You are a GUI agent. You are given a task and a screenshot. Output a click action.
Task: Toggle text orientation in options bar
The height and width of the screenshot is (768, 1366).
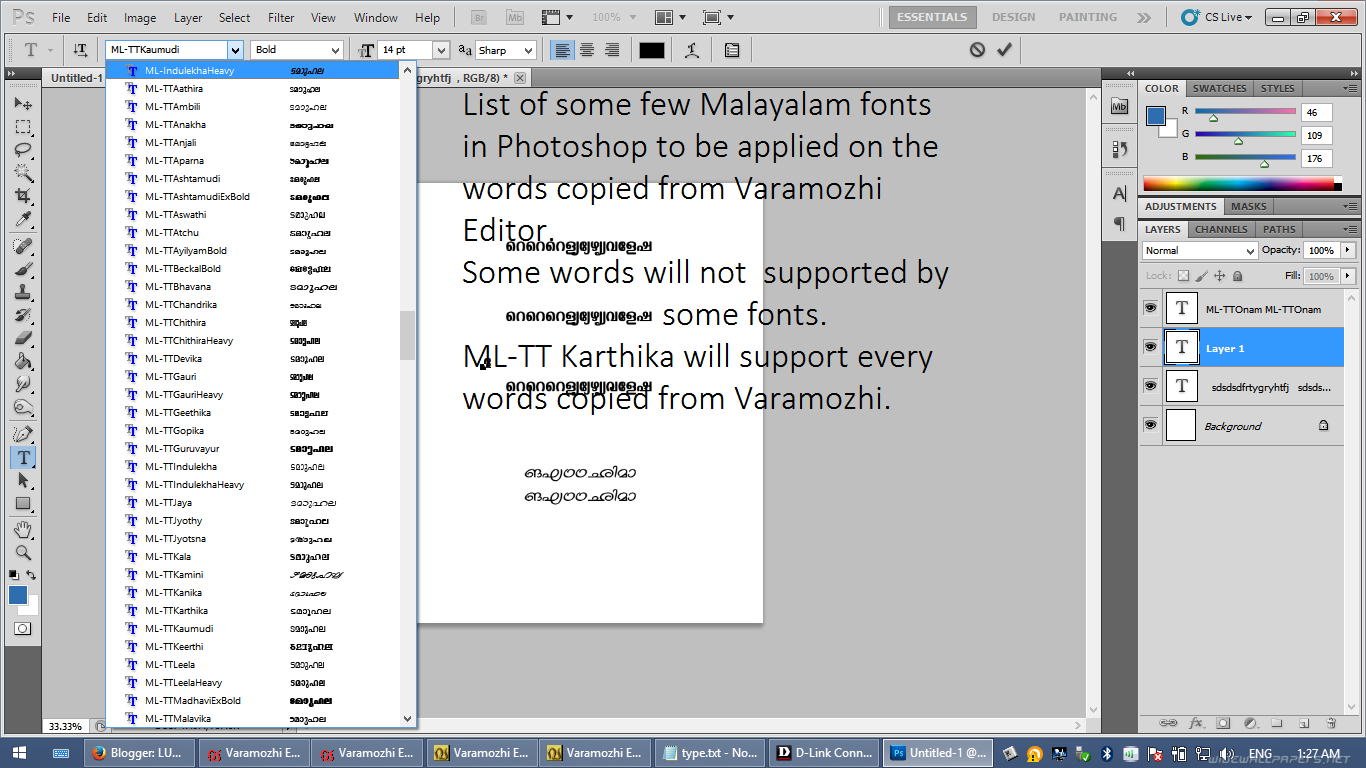point(80,50)
